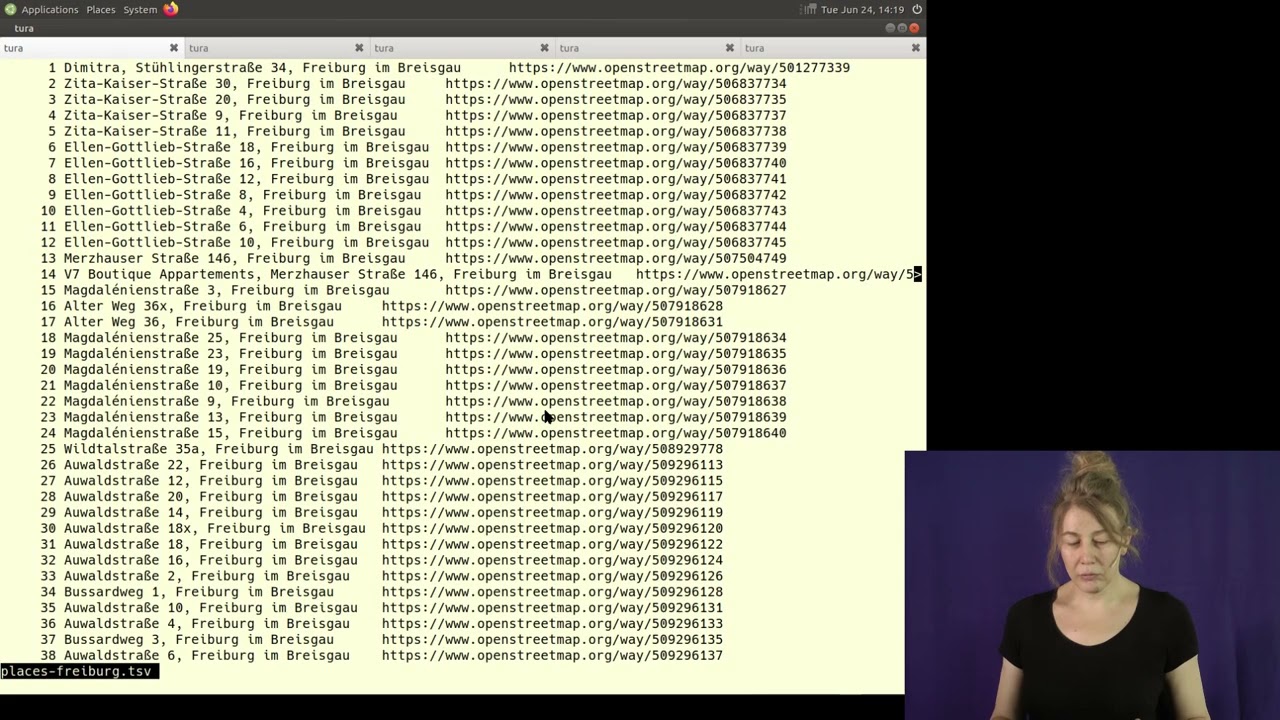Open the System menu

pos(140,9)
